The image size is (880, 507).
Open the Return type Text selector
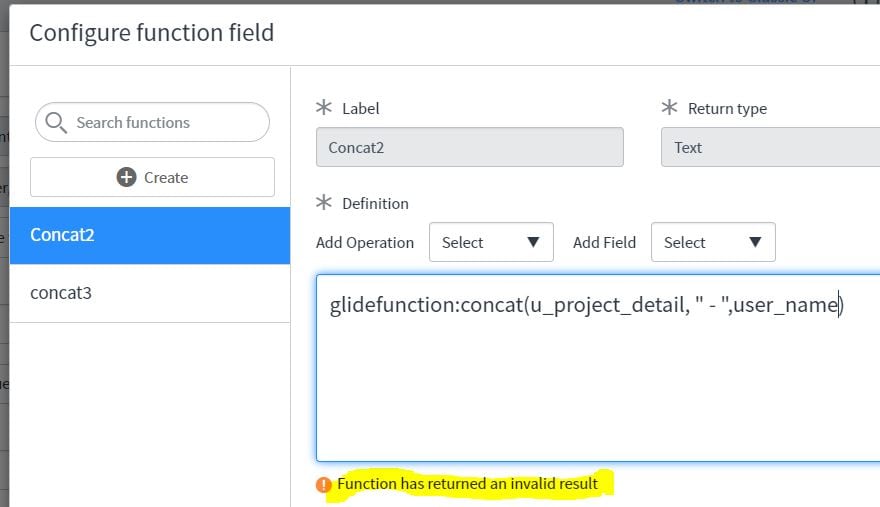point(771,147)
